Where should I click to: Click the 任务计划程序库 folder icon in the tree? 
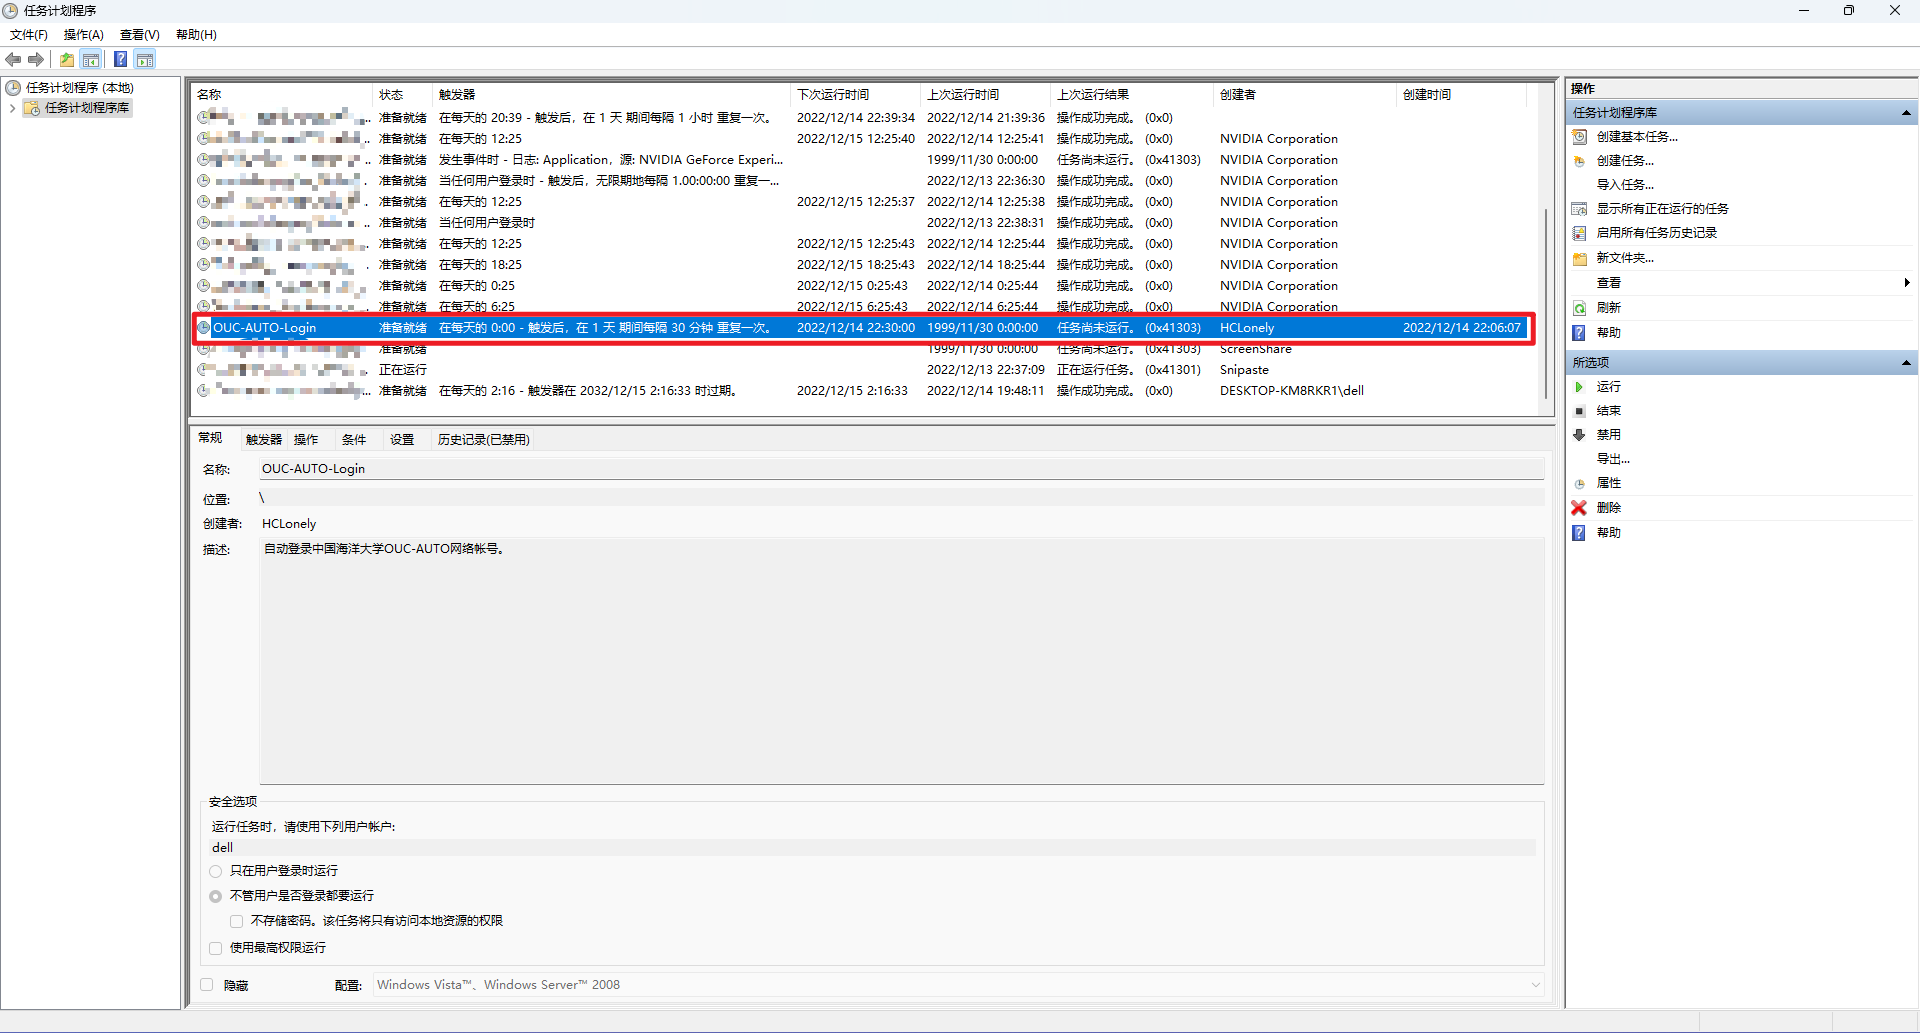click(33, 108)
